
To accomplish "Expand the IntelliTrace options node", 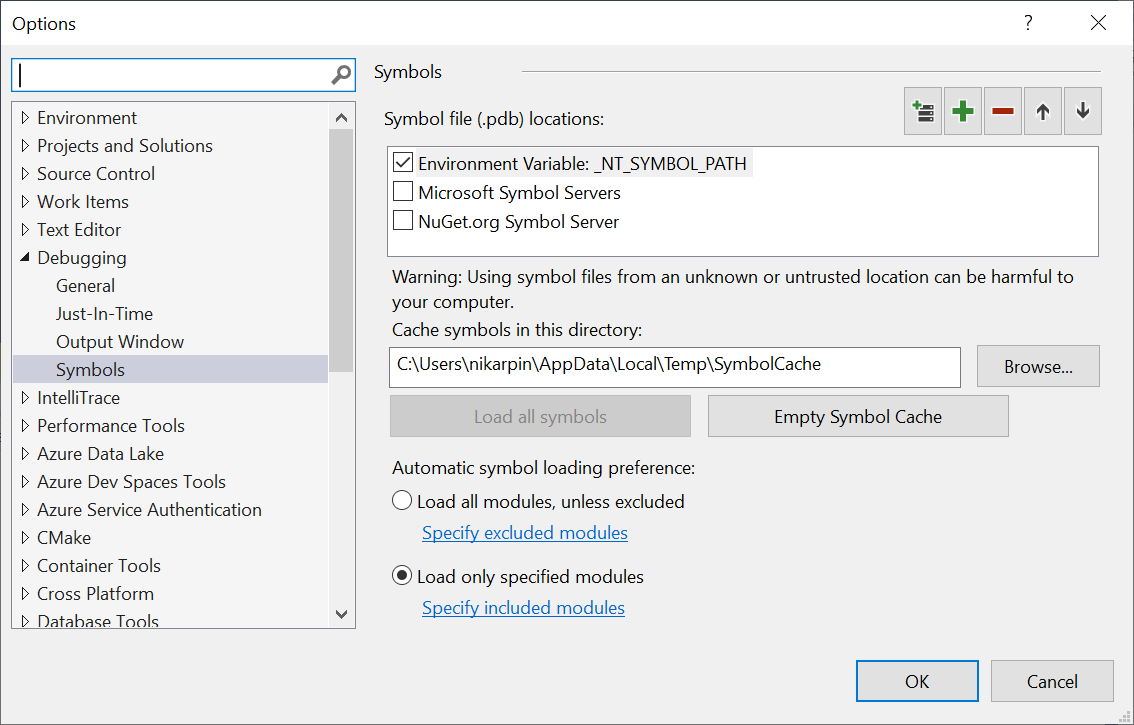I will pyautogui.click(x=25, y=398).
